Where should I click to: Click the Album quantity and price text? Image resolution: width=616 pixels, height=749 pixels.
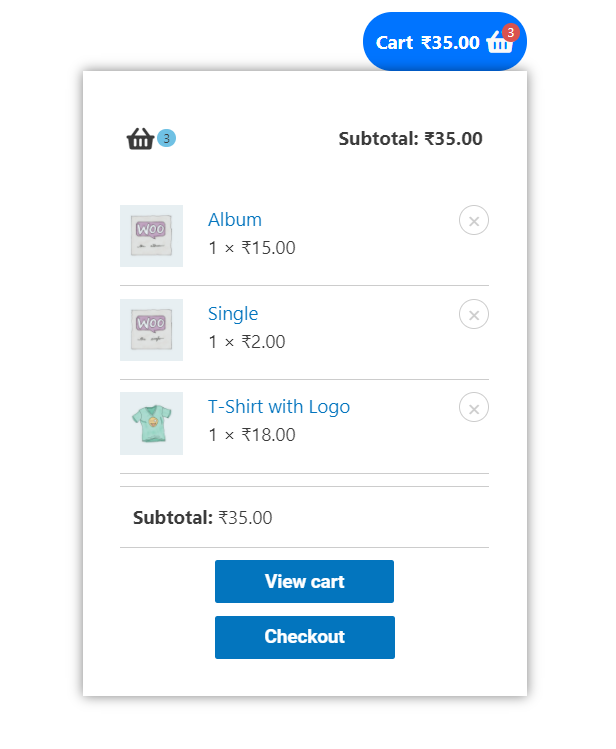tap(252, 248)
